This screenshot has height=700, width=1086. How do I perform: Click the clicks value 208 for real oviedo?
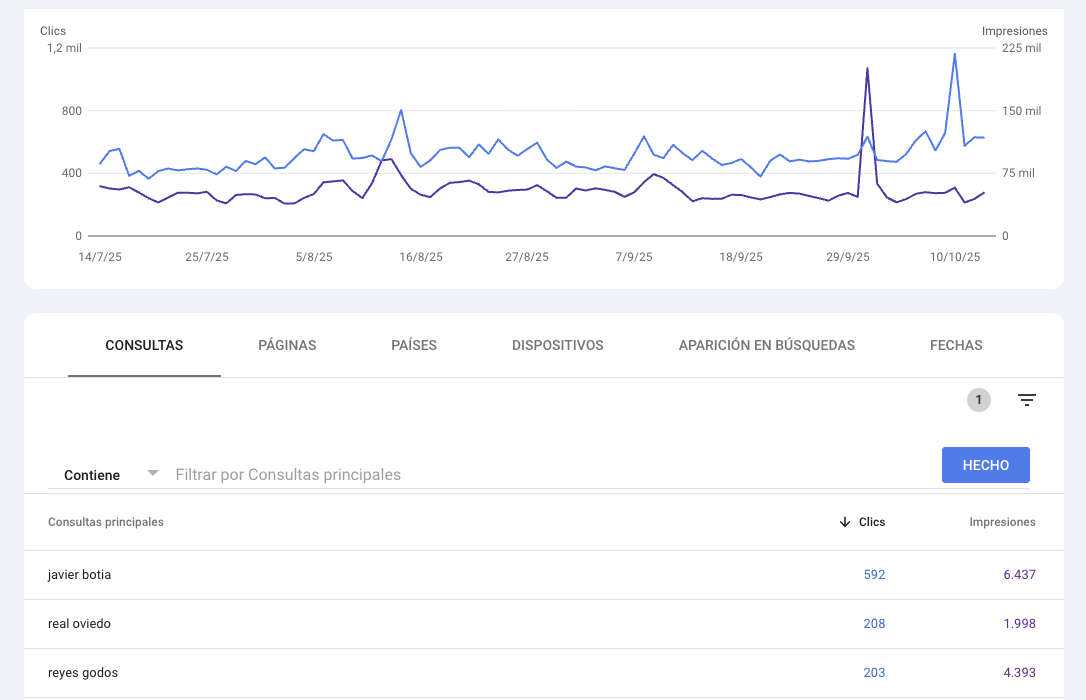pos(874,623)
